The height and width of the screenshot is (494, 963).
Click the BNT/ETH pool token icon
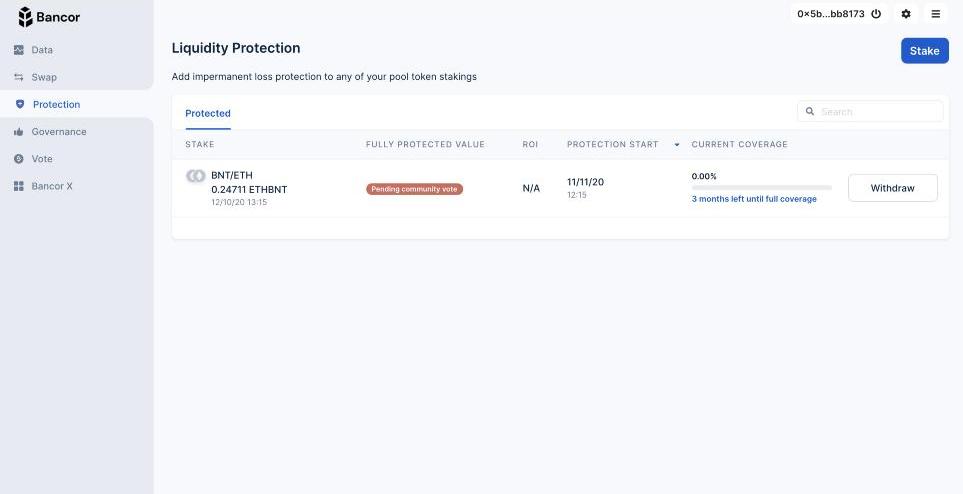tap(195, 176)
